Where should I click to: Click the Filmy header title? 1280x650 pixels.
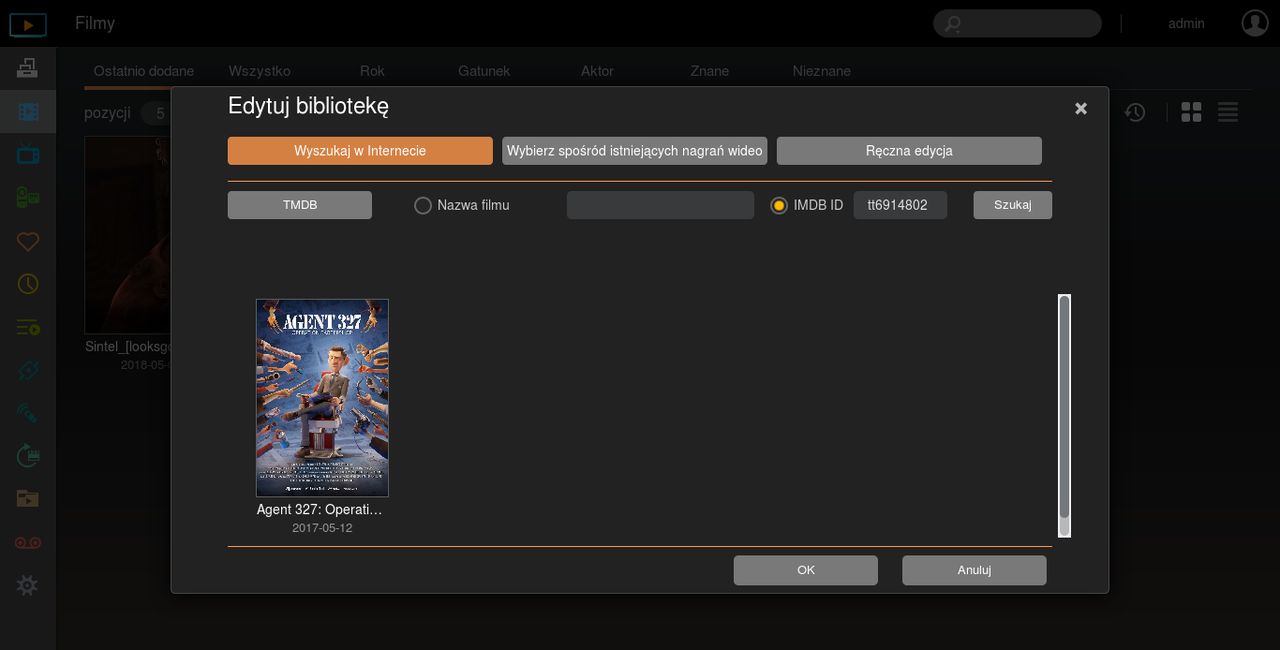click(x=95, y=23)
